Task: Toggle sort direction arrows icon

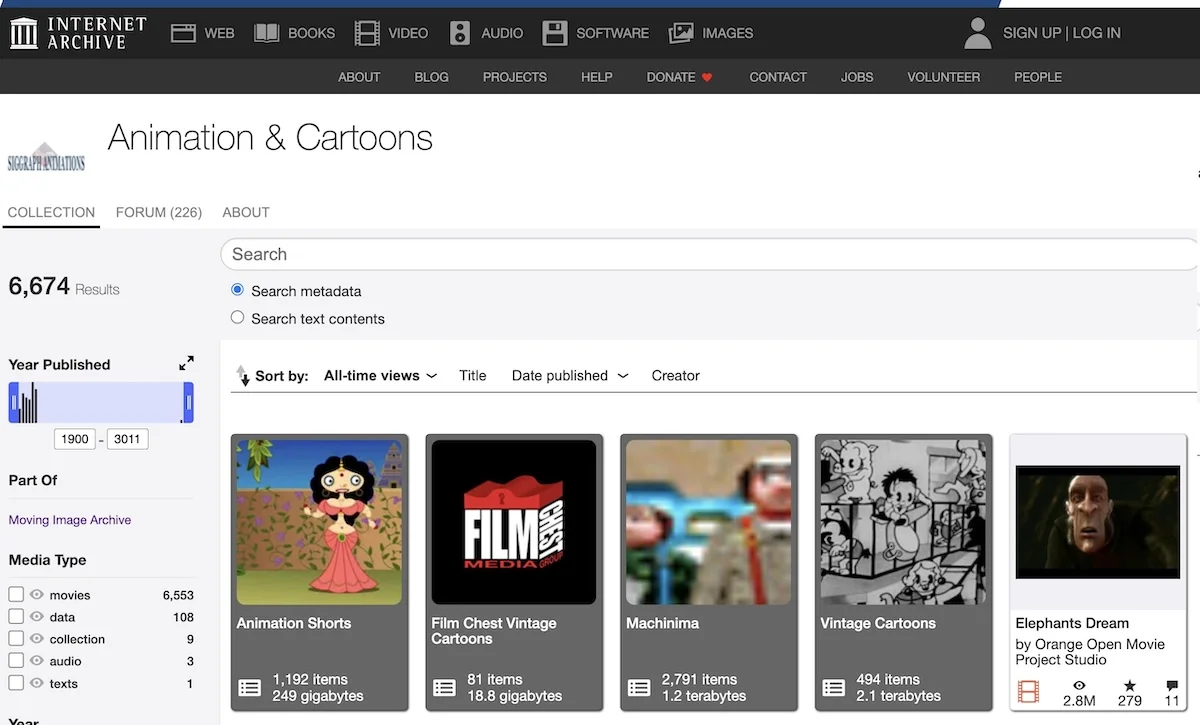Action: point(242,376)
